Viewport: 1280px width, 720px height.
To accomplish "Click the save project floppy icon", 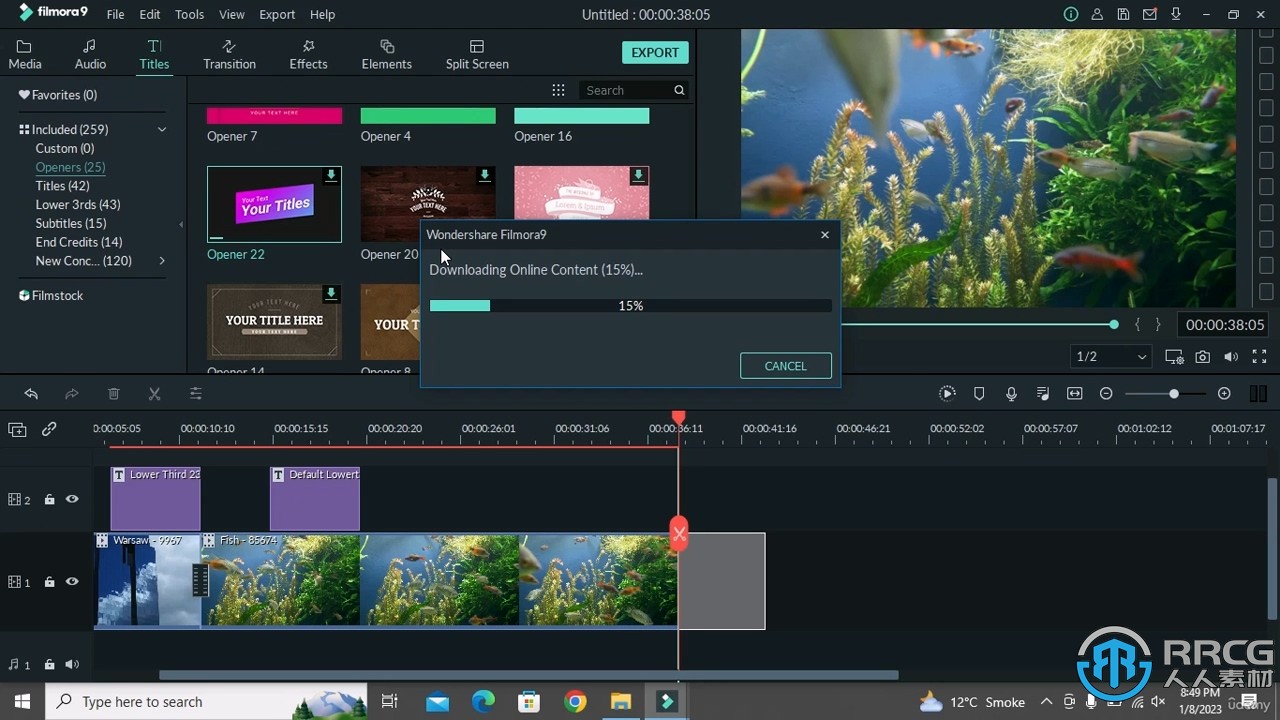I will coord(1124,15).
